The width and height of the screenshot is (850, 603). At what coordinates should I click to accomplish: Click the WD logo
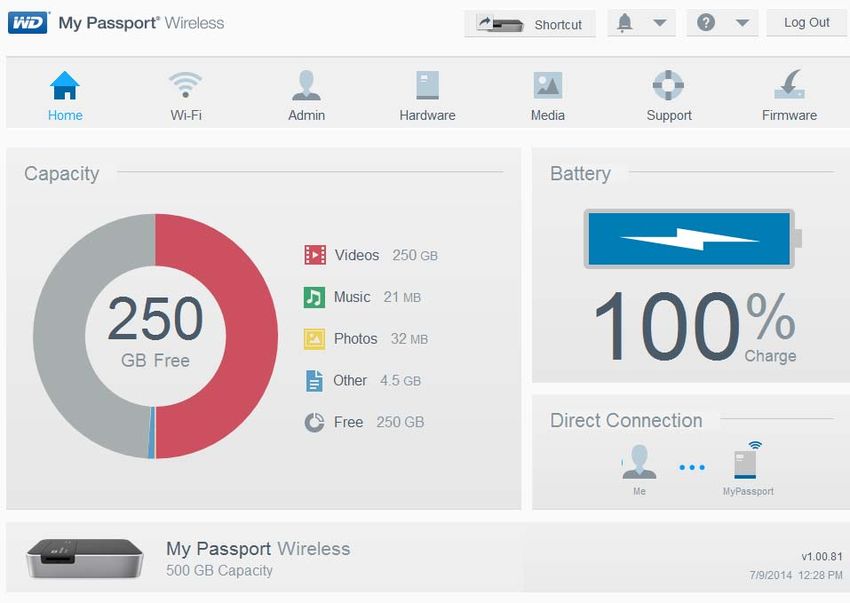(x=28, y=23)
